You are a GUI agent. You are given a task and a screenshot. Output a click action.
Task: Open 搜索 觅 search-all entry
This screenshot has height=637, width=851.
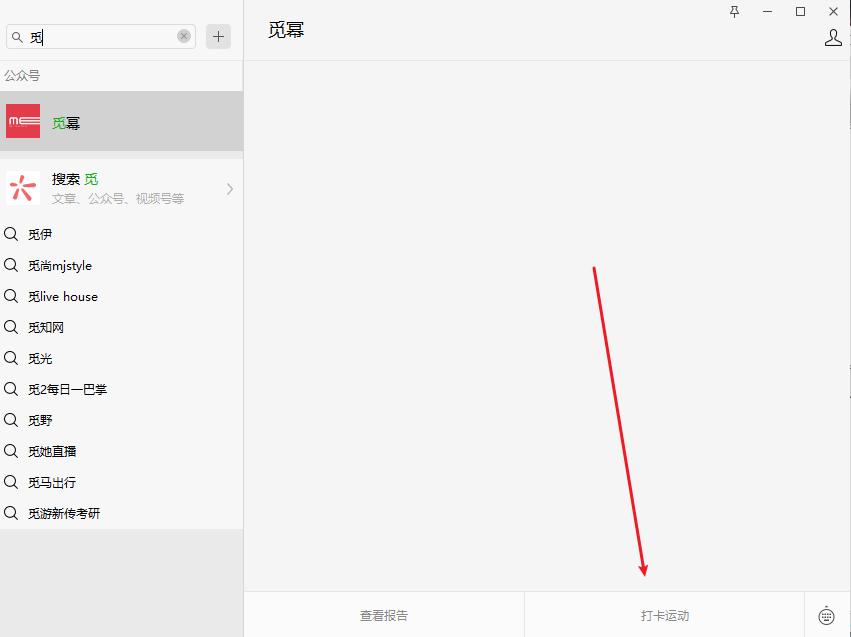click(x=122, y=188)
